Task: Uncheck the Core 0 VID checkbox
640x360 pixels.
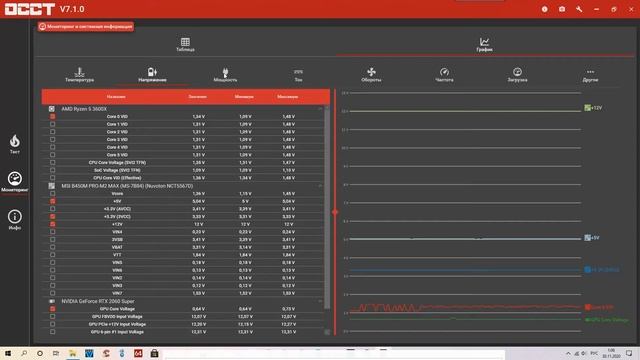Action: (x=52, y=117)
